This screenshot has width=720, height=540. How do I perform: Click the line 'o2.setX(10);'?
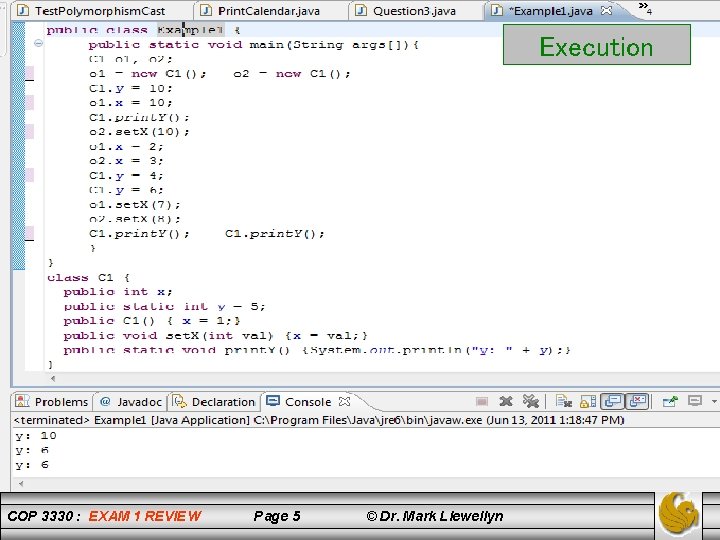pos(139,132)
